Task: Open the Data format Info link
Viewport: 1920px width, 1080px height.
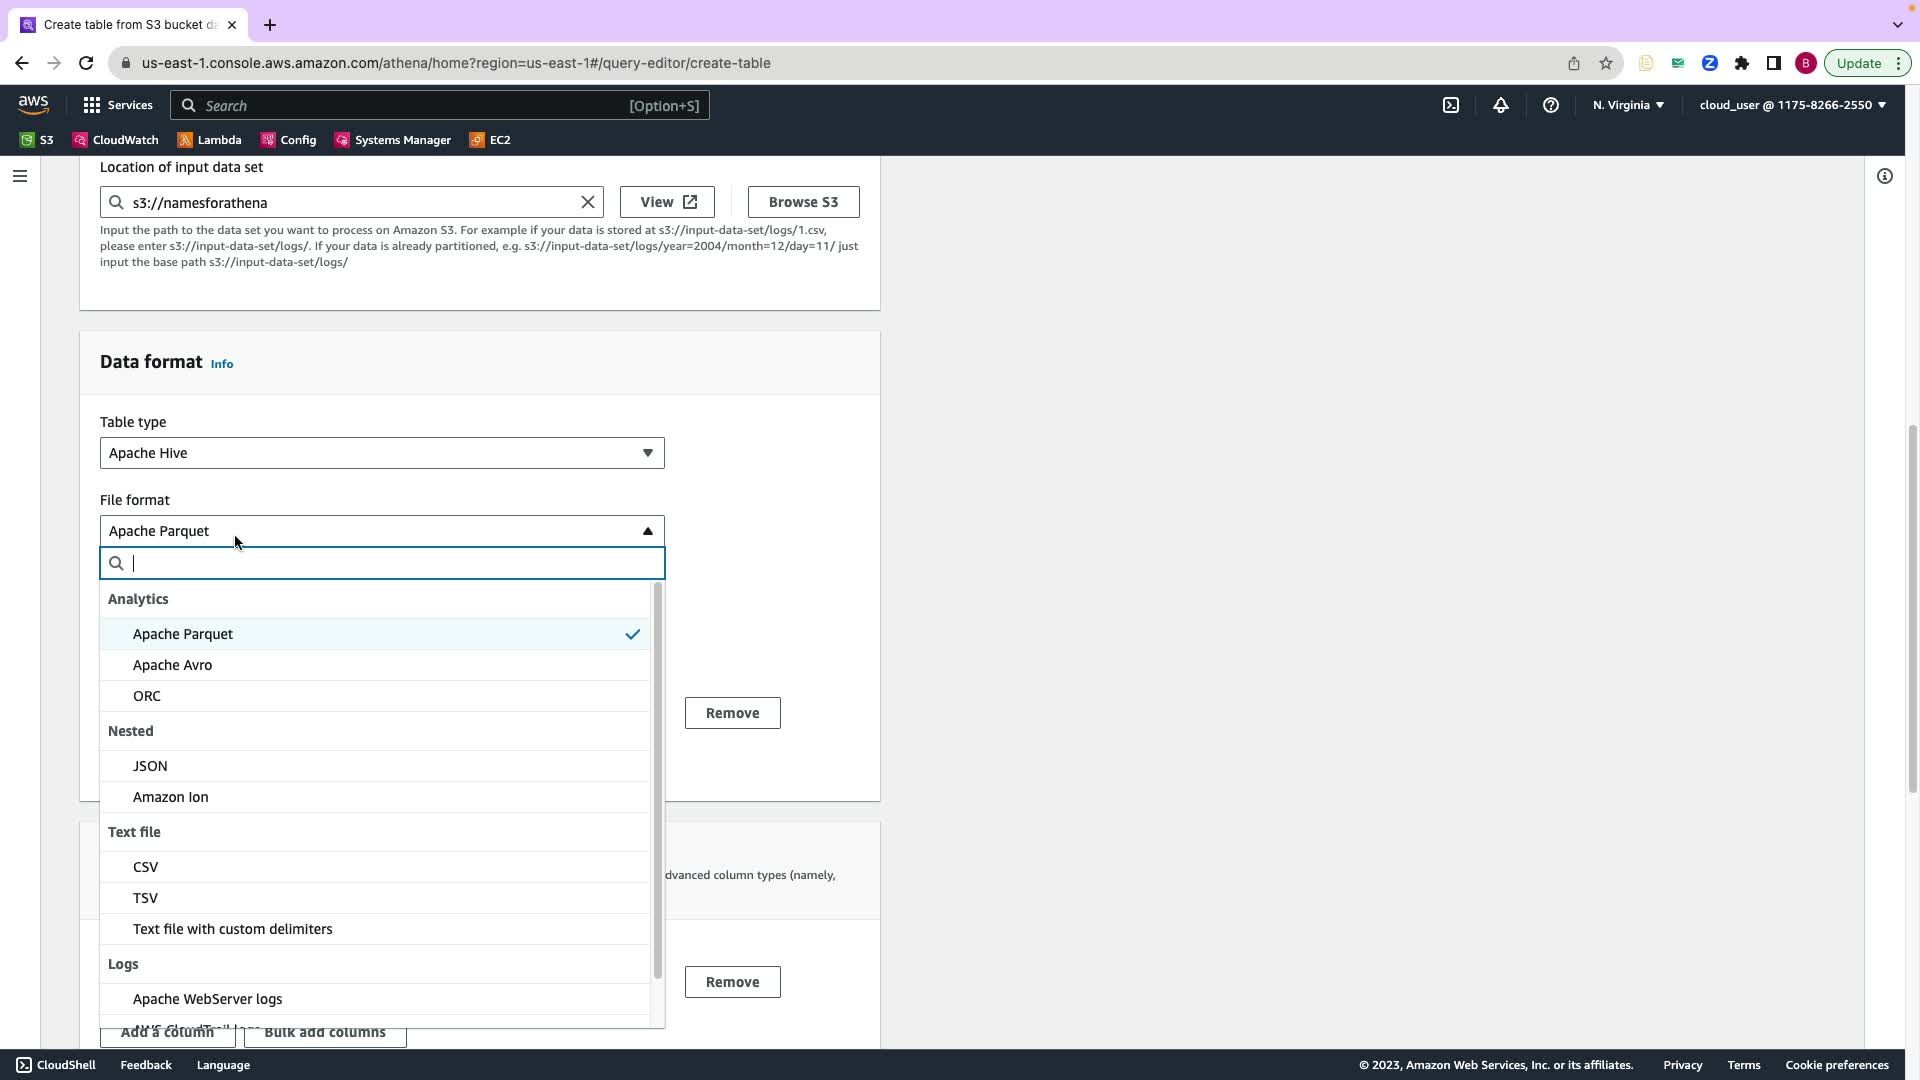Action: (x=222, y=364)
